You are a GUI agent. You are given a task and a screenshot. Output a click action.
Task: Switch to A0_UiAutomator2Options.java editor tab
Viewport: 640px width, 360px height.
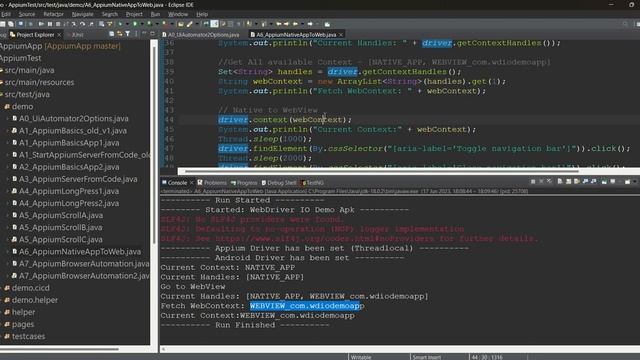pyautogui.click(x=201, y=35)
